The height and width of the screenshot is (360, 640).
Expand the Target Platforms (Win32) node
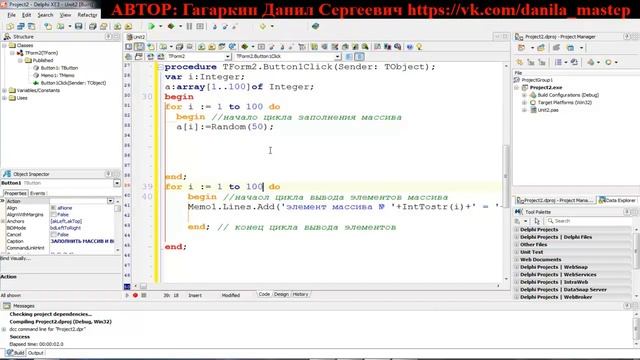[x=524, y=102]
